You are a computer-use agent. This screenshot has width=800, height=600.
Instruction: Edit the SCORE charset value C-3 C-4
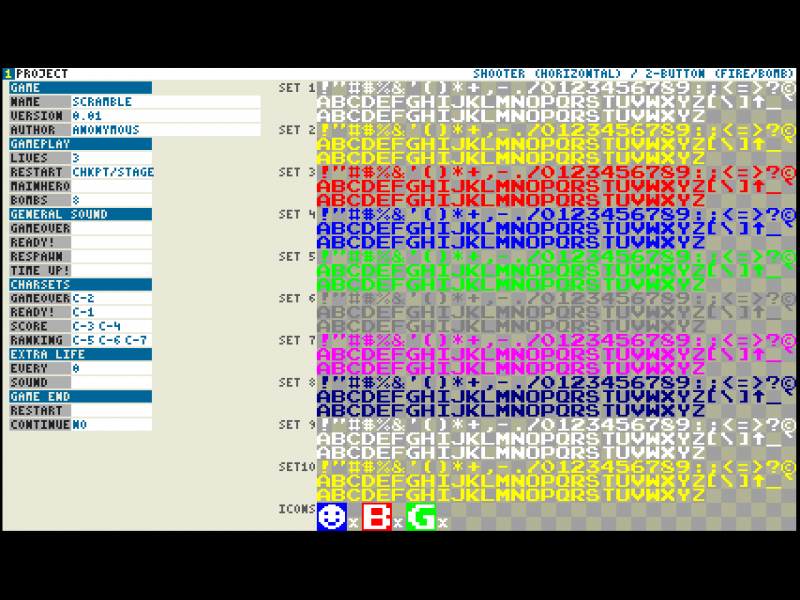111,326
